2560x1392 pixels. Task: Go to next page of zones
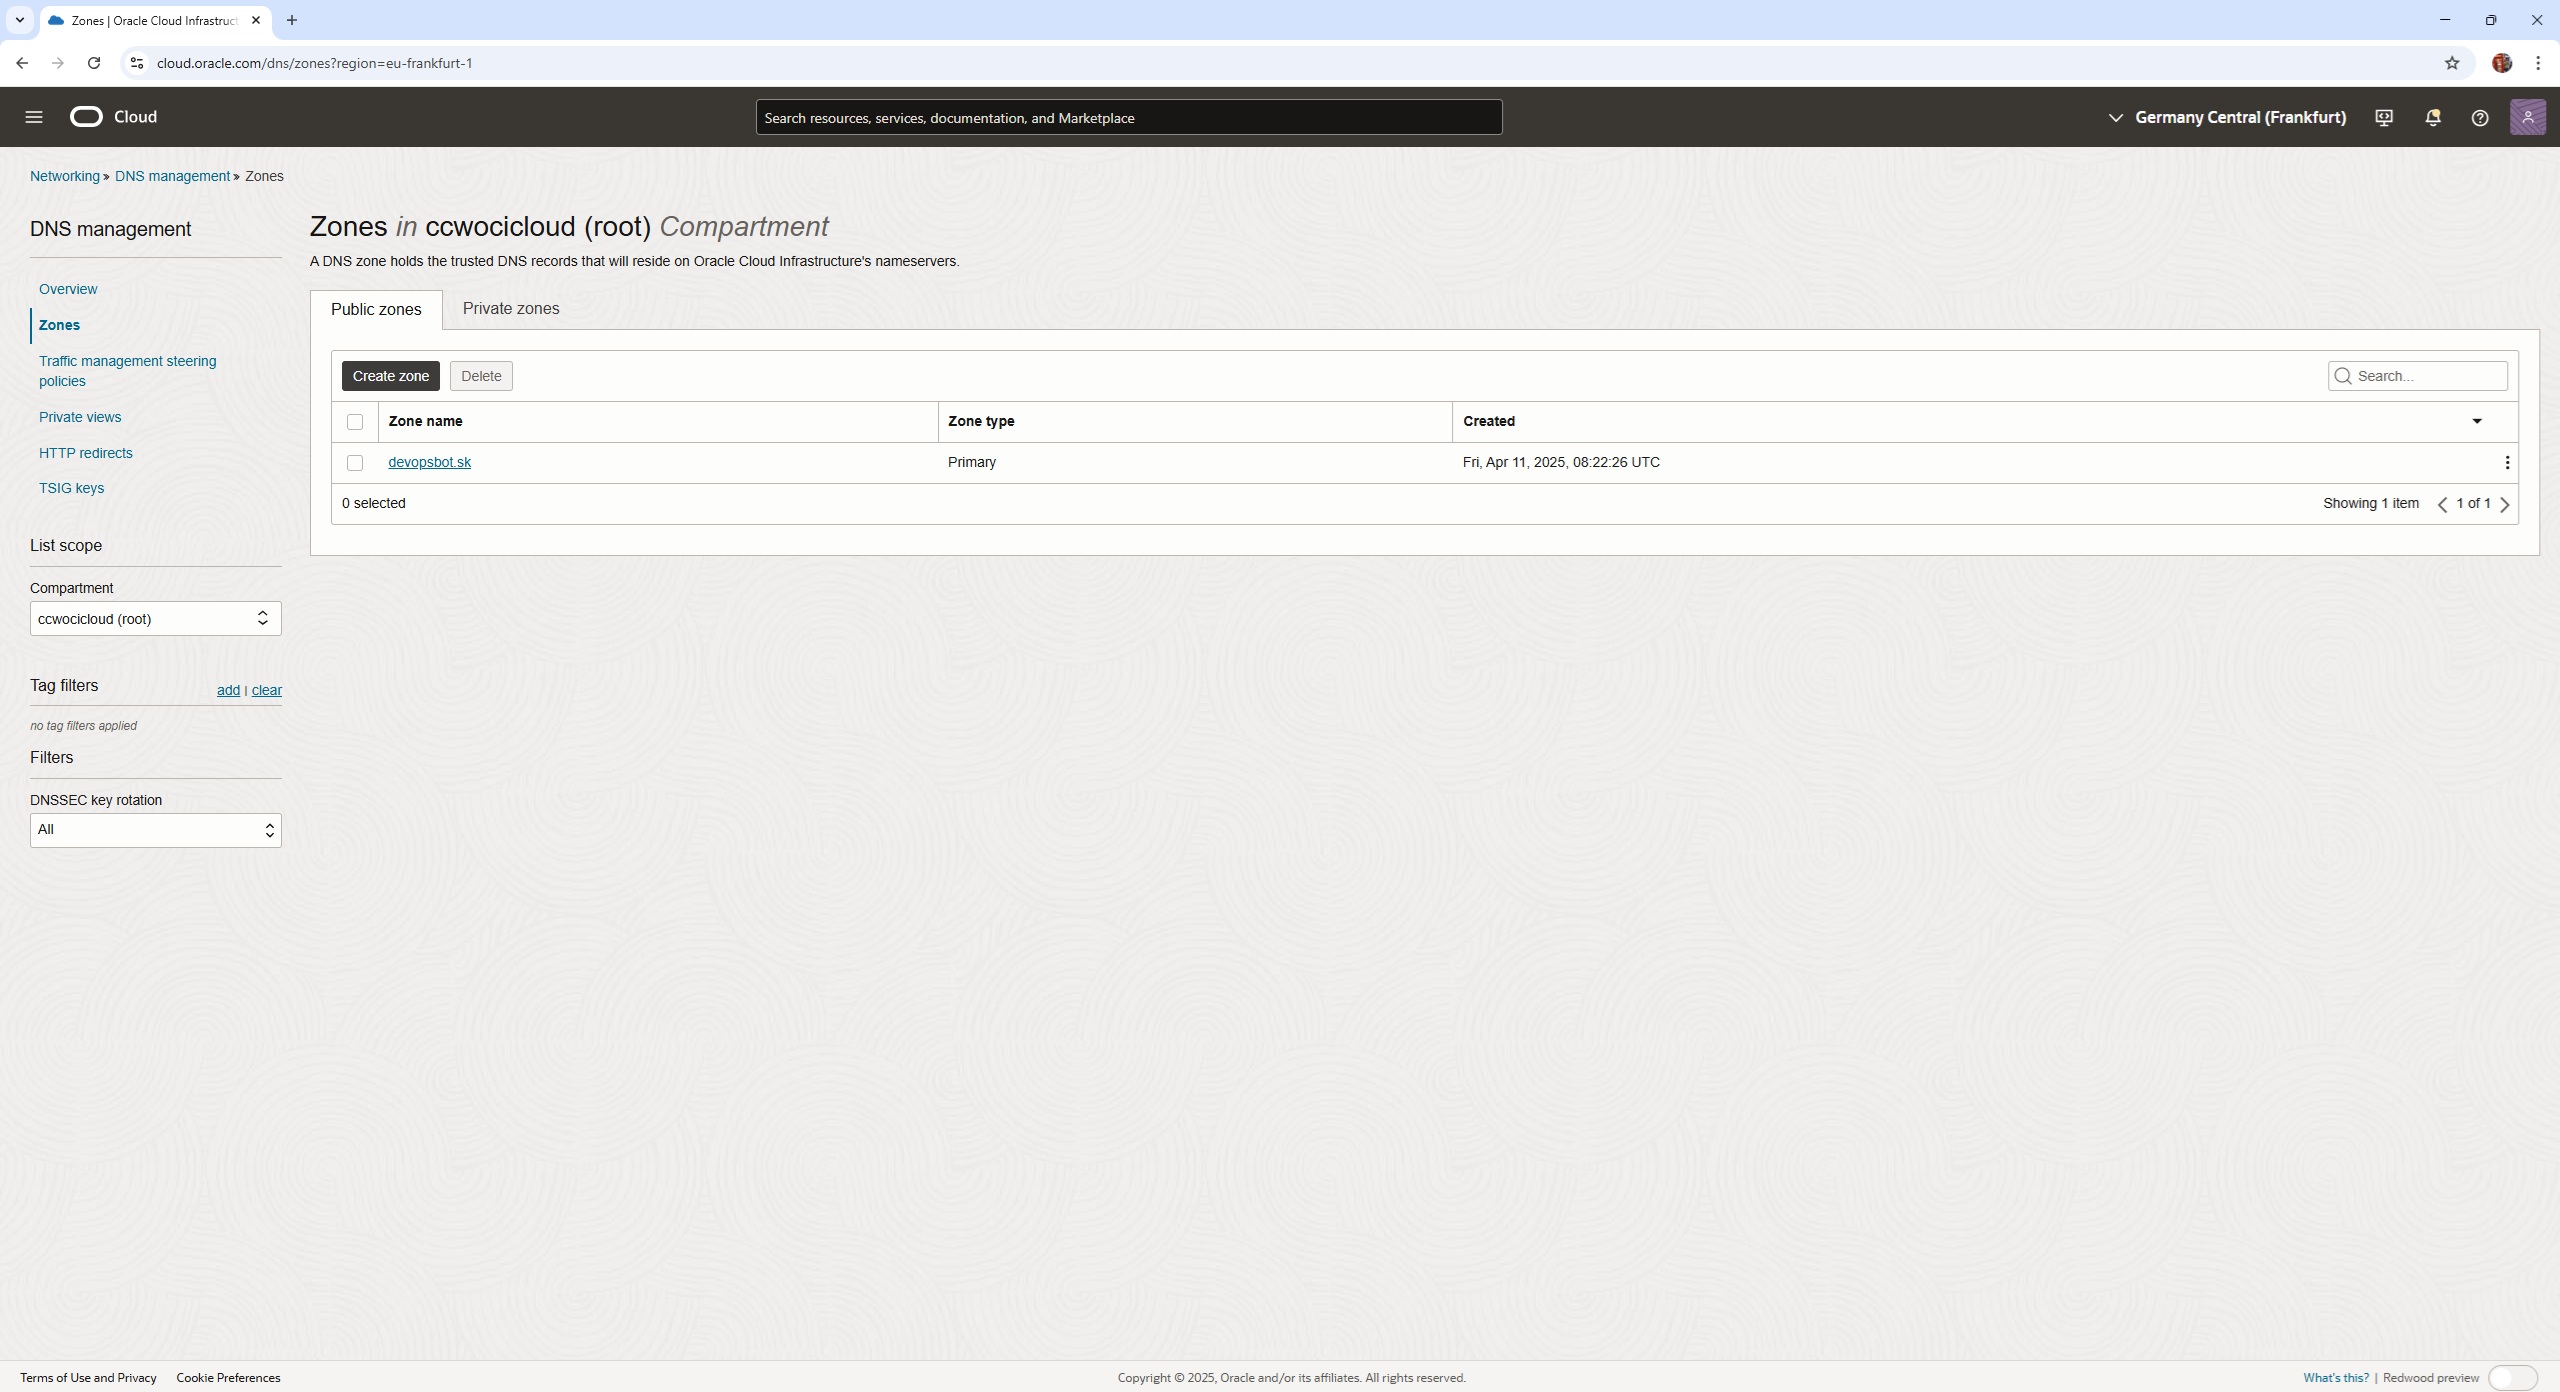(2505, 504)
